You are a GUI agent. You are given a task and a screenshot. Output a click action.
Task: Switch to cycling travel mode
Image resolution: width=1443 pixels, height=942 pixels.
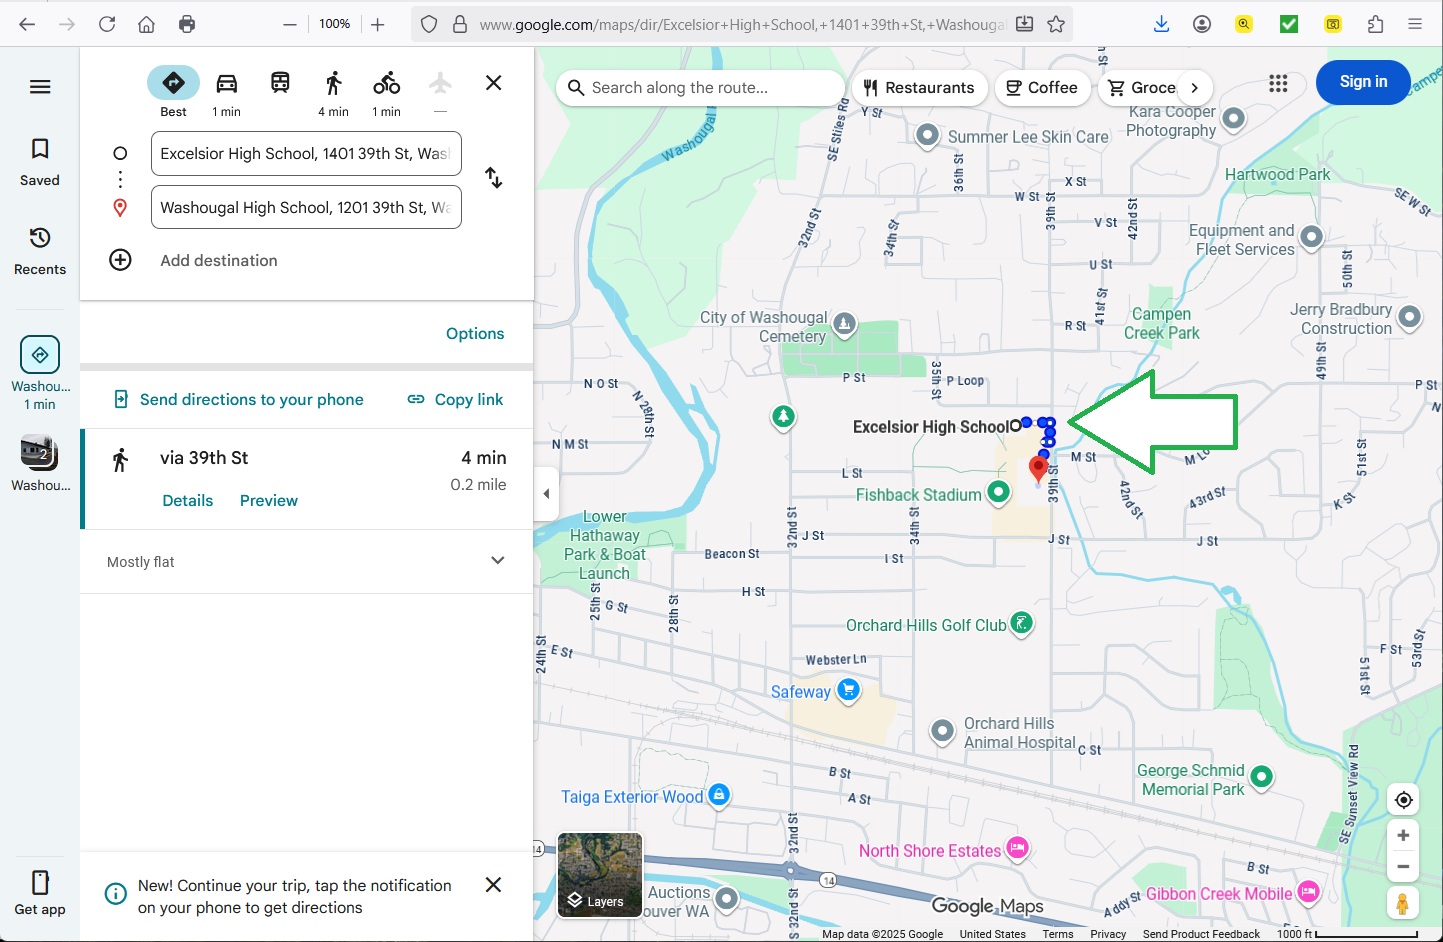[x=386, y=84]
